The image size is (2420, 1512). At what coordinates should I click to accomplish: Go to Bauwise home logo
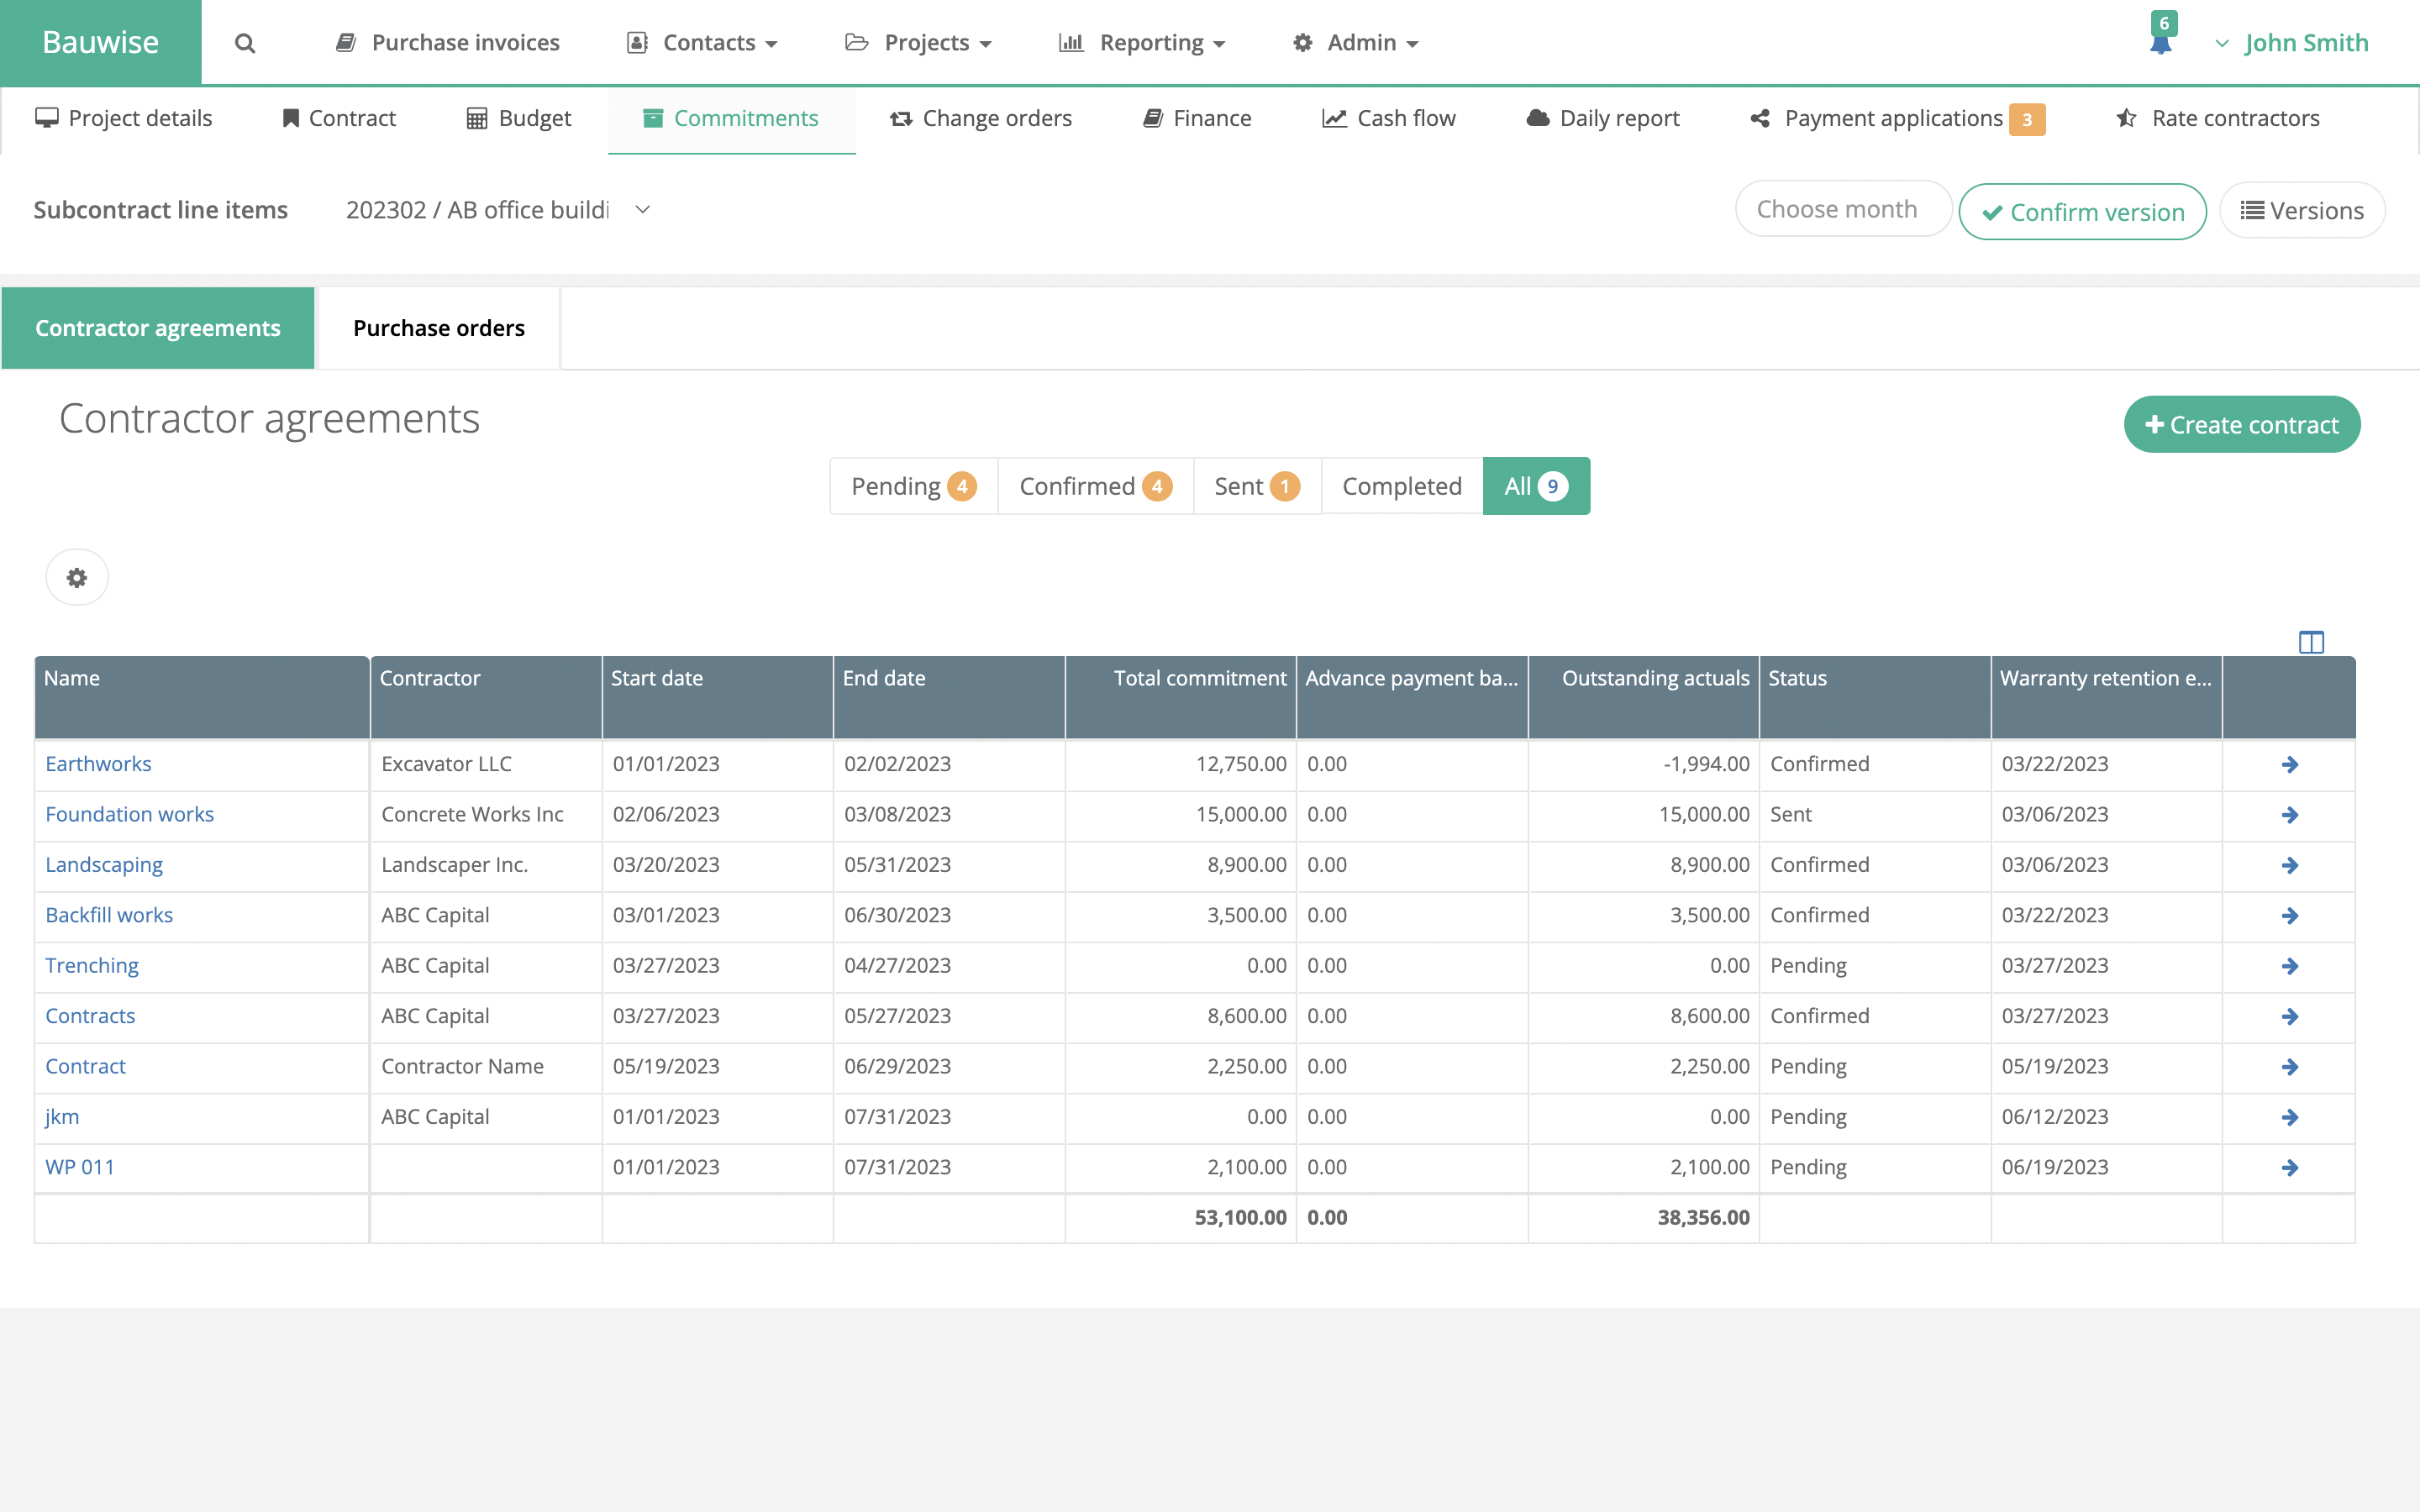pyautogui.click(x=100, y=42)
